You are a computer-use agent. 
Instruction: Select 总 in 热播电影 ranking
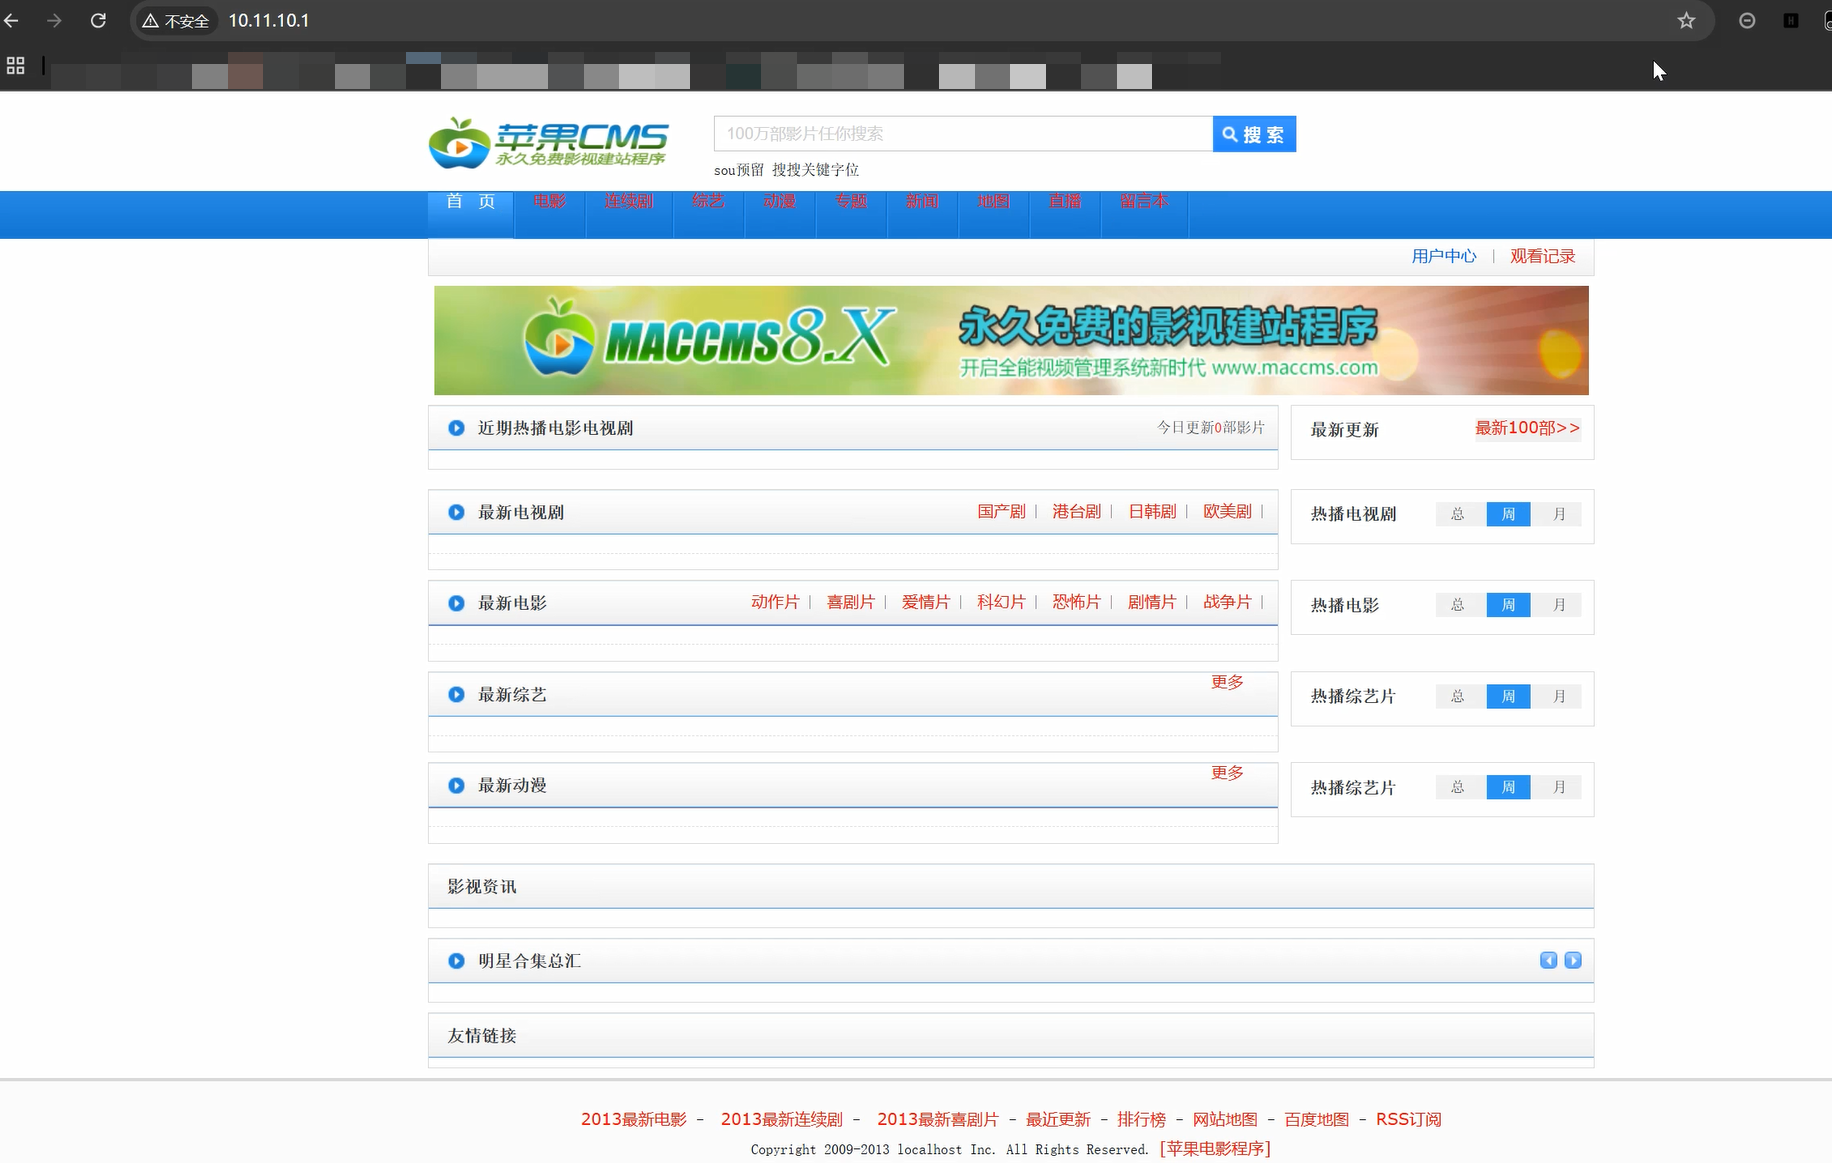point(1458,605)
